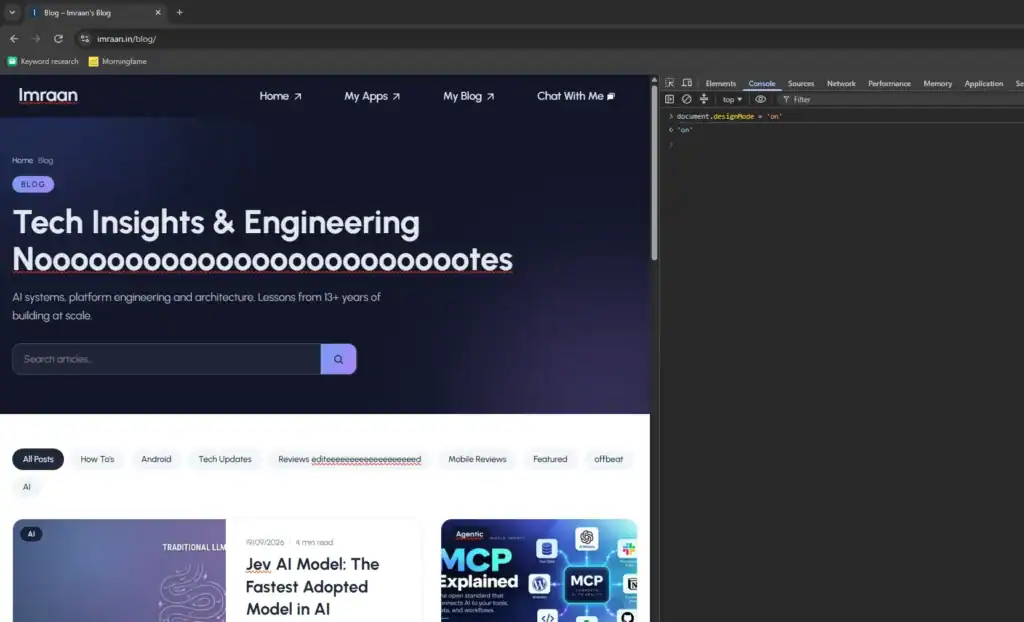This screenshot has height=622, width=1024.
Task: Click Chat With Me link
Action: pos(575,96)
